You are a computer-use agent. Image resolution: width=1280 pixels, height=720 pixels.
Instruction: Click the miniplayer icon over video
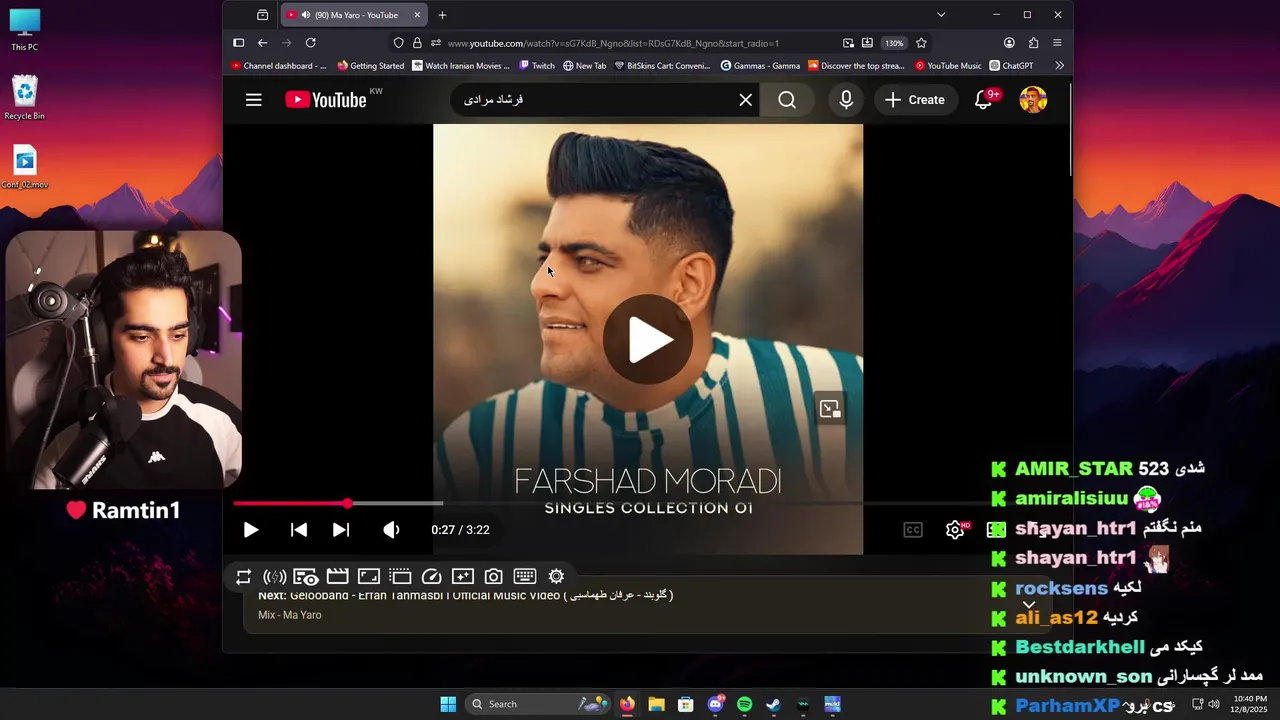(830, 408)
